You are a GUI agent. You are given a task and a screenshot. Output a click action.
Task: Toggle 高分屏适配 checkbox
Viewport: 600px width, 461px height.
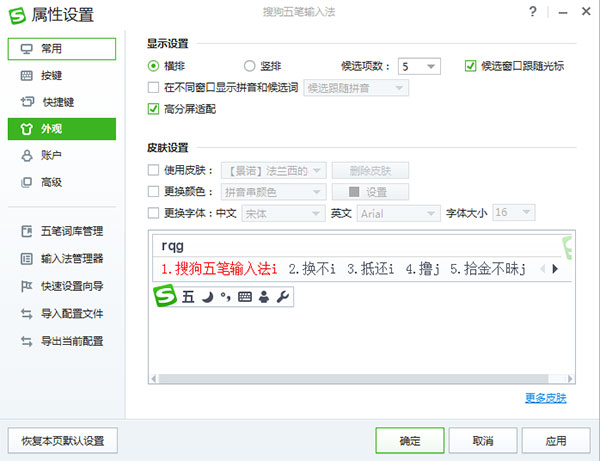coord(153,109)
